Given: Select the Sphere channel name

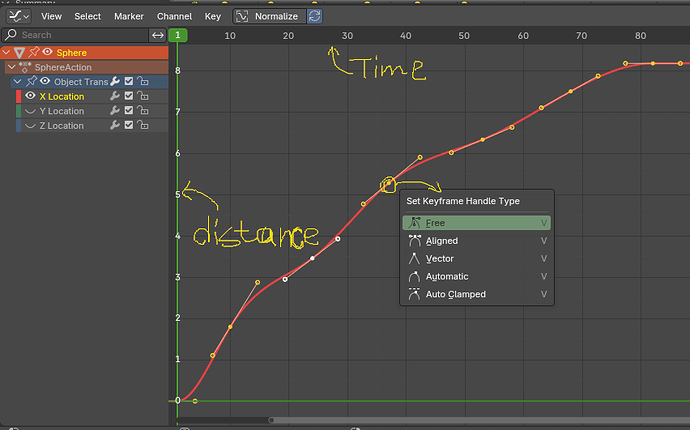Looking at the screenshot, I should (71, 53).
